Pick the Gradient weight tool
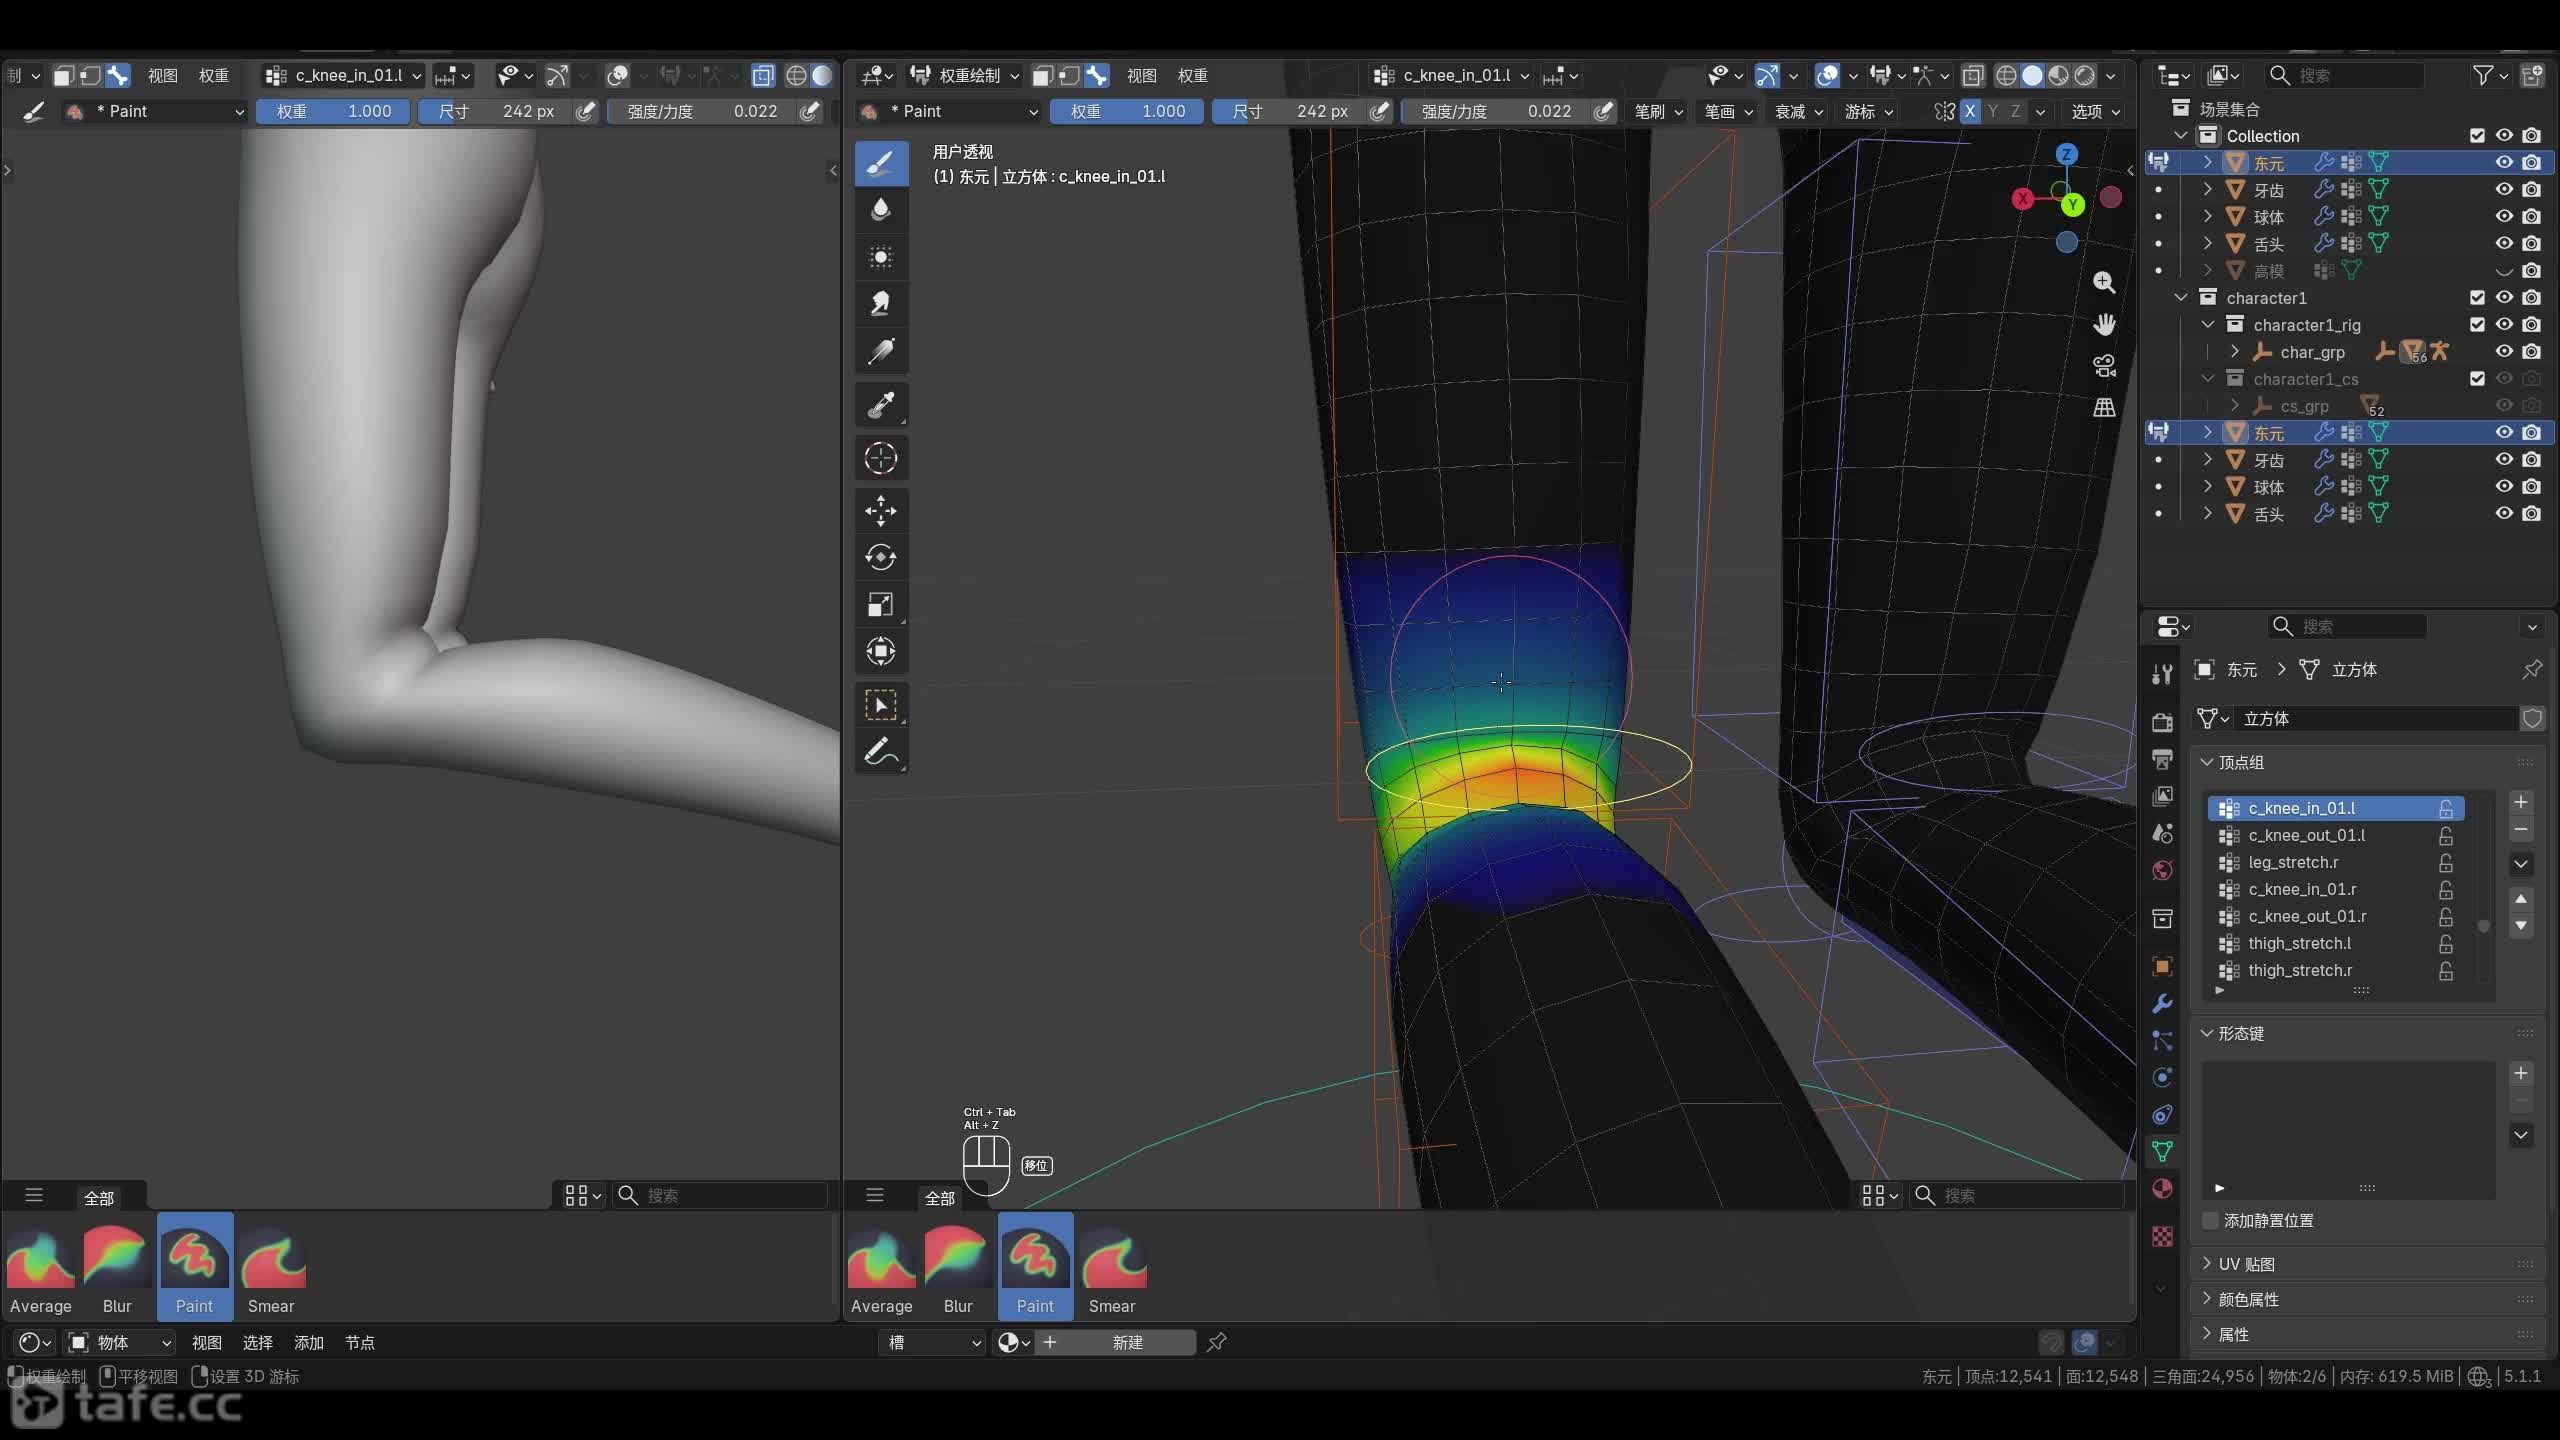The width and height of the screenshot is (2560, 1440). 881,352
